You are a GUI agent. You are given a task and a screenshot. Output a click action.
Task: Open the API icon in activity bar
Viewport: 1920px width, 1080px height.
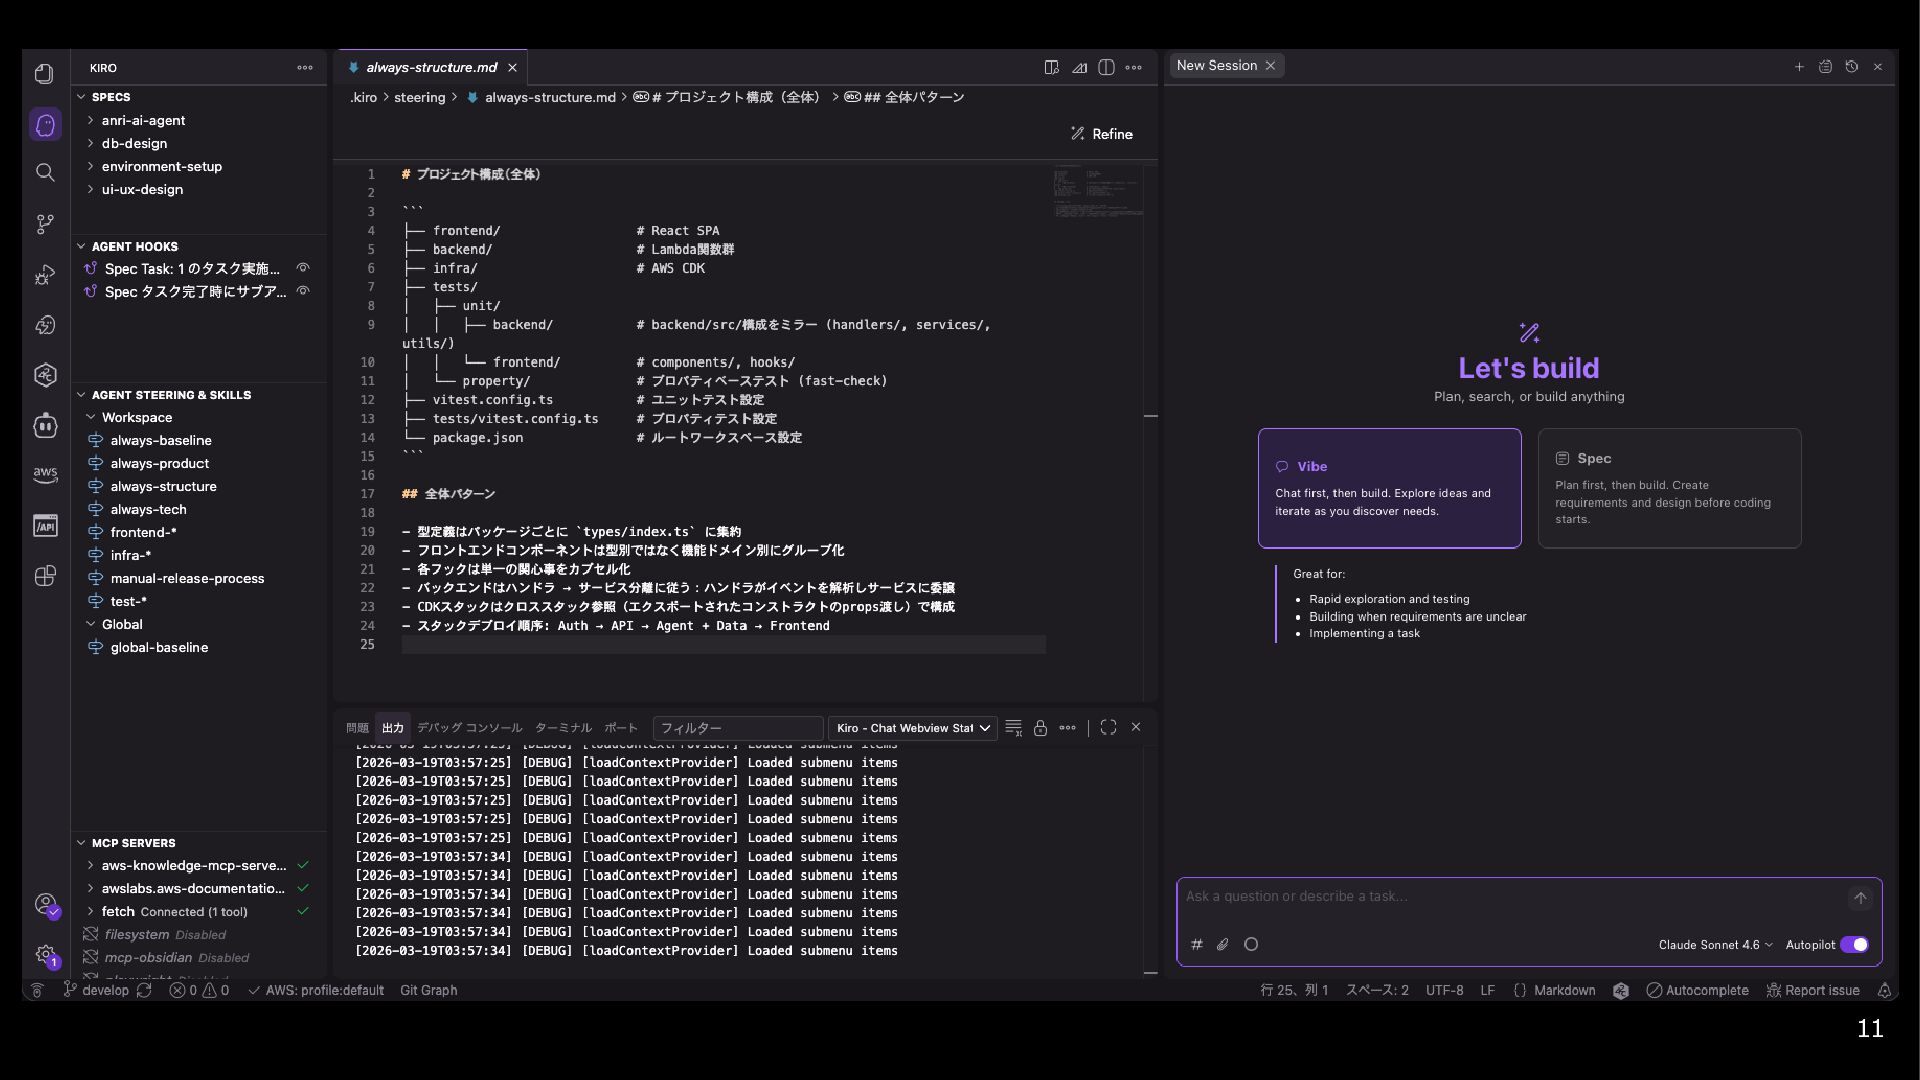pyautogui.click(x=45, y=526)
